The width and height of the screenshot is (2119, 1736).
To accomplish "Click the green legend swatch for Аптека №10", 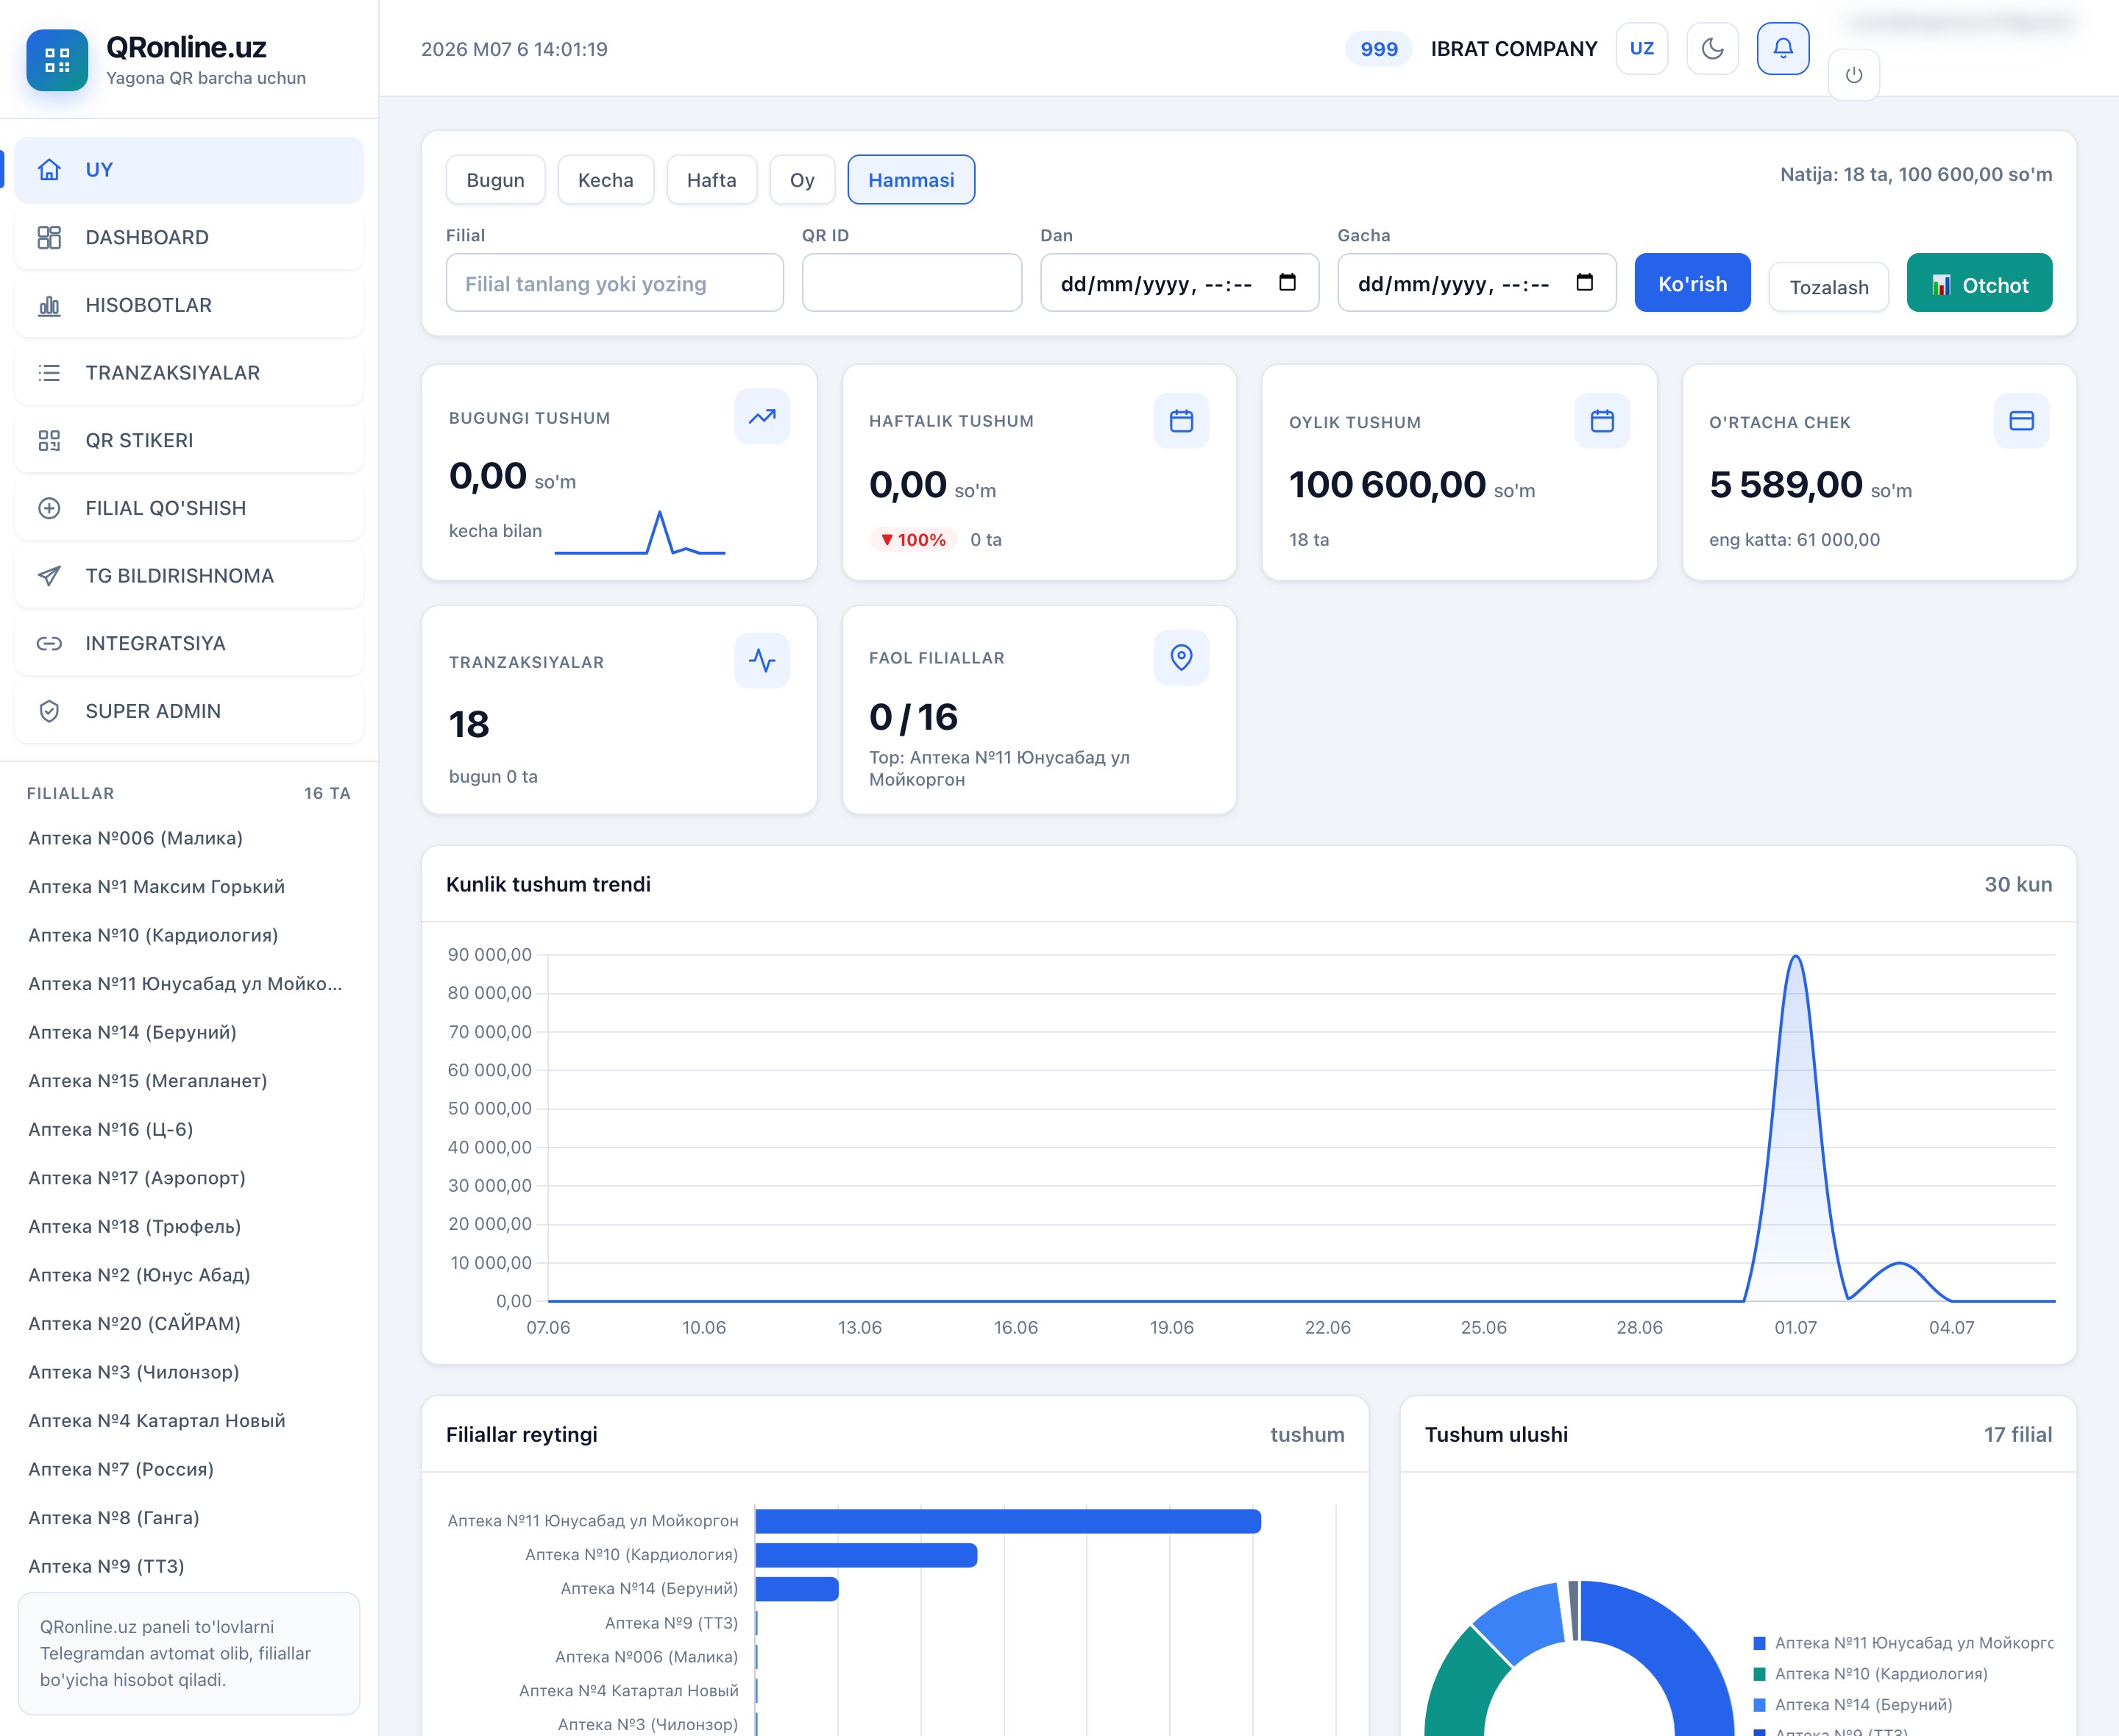I will coord(1759,1674).
